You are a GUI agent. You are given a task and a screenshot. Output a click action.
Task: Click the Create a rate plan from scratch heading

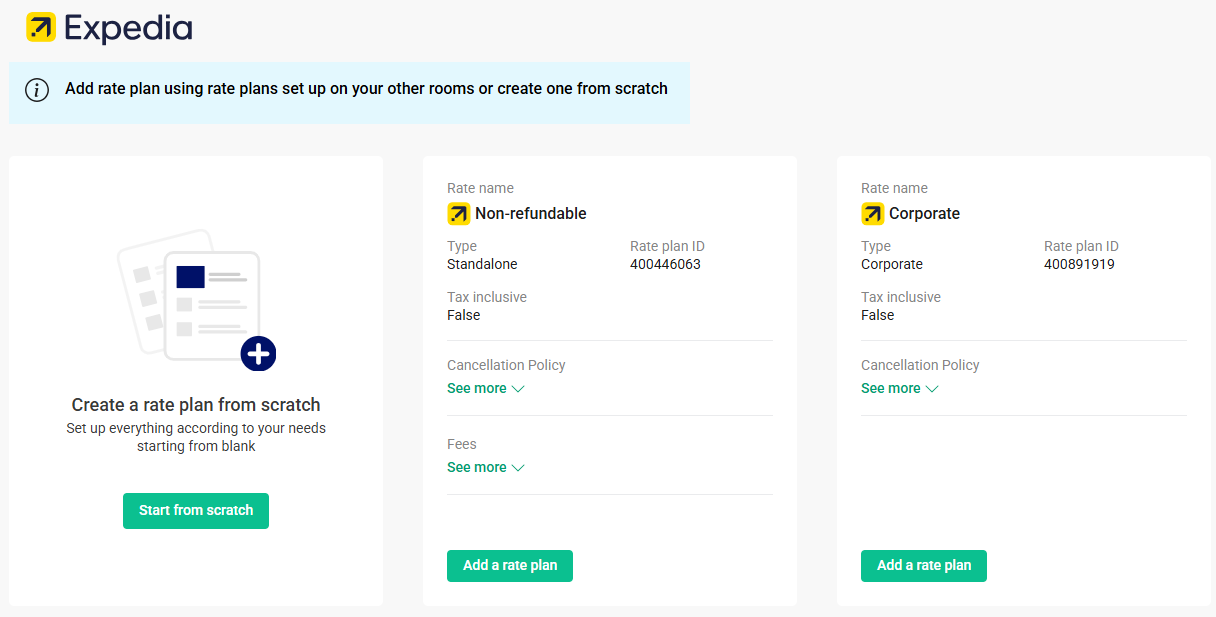click(x=196, y=405)
